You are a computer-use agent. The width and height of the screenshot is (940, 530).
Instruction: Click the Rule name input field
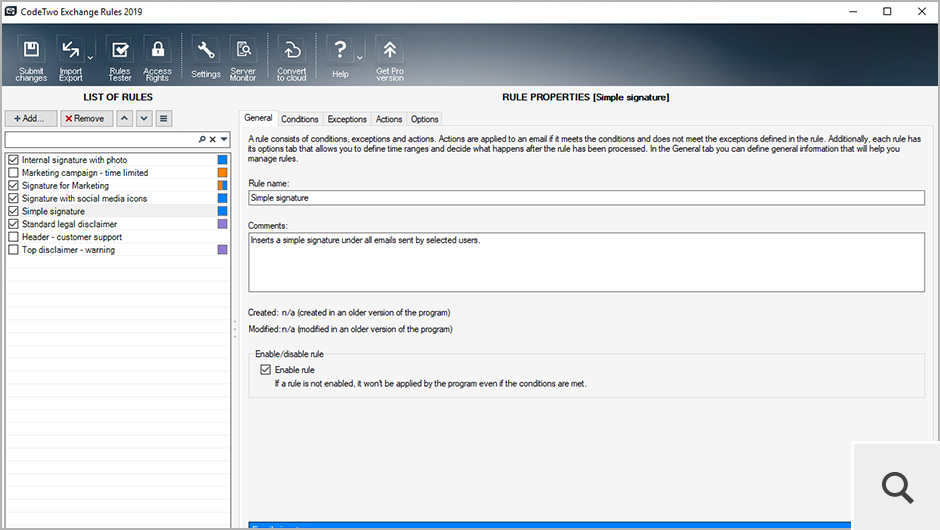(586, 198)
